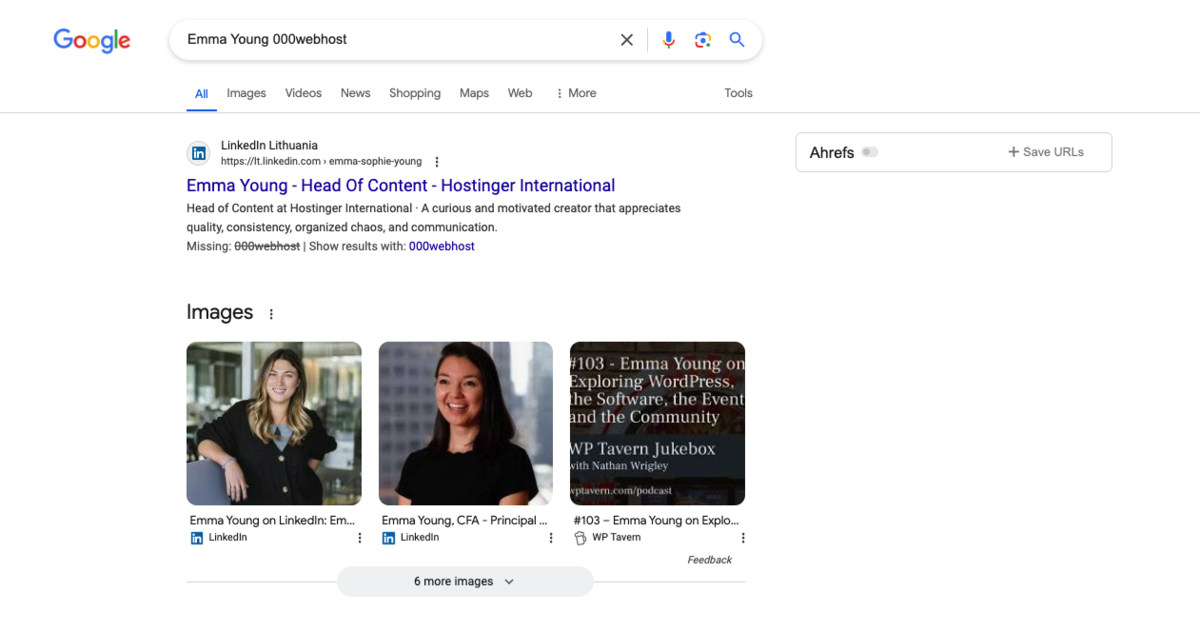The height and width of the screenshot is (631, 1200).
Task: Switch to the News tab
Action: point(355,93)
